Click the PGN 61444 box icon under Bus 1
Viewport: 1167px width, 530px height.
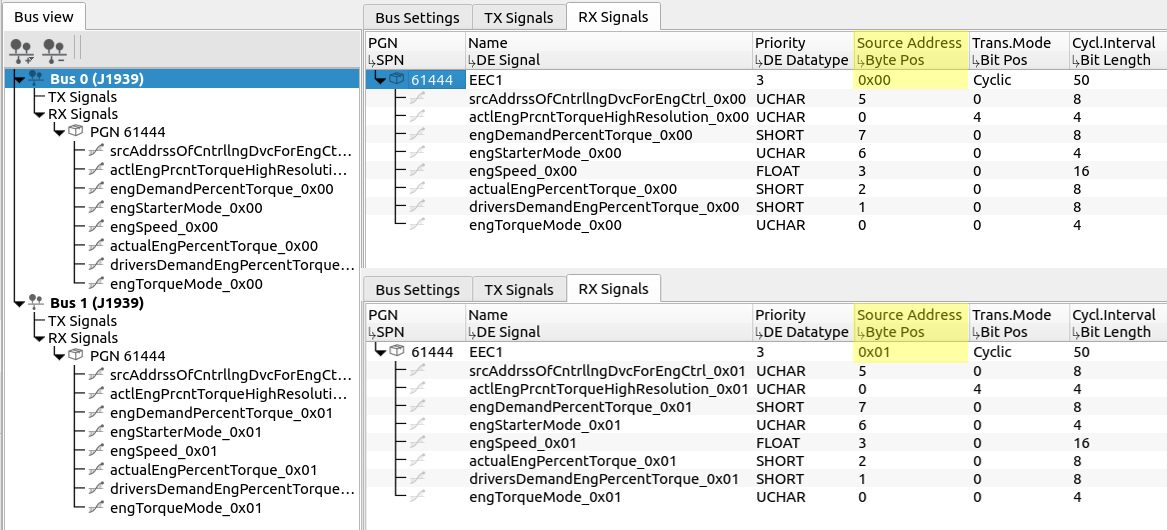76,355
